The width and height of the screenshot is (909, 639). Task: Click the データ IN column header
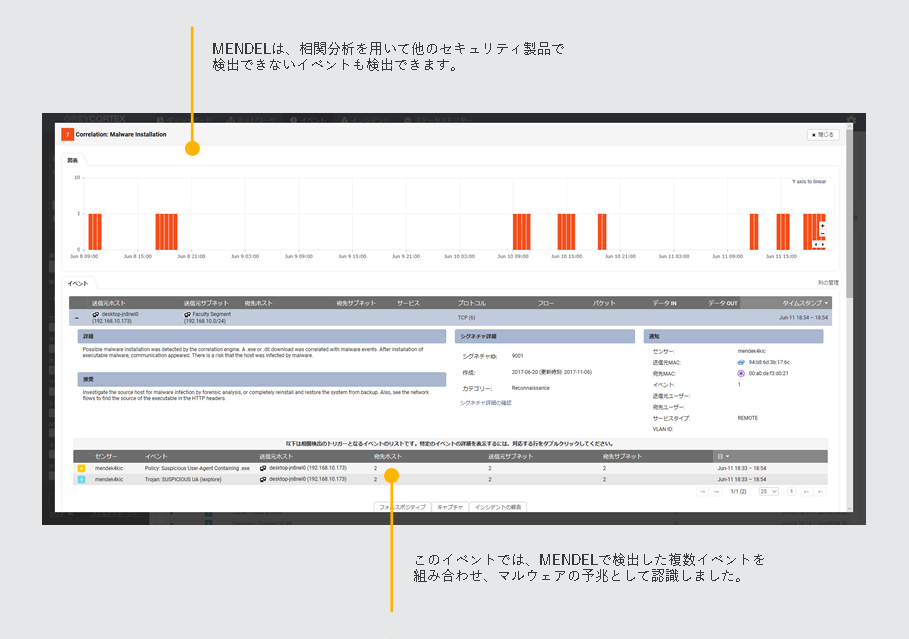[664, 303]
